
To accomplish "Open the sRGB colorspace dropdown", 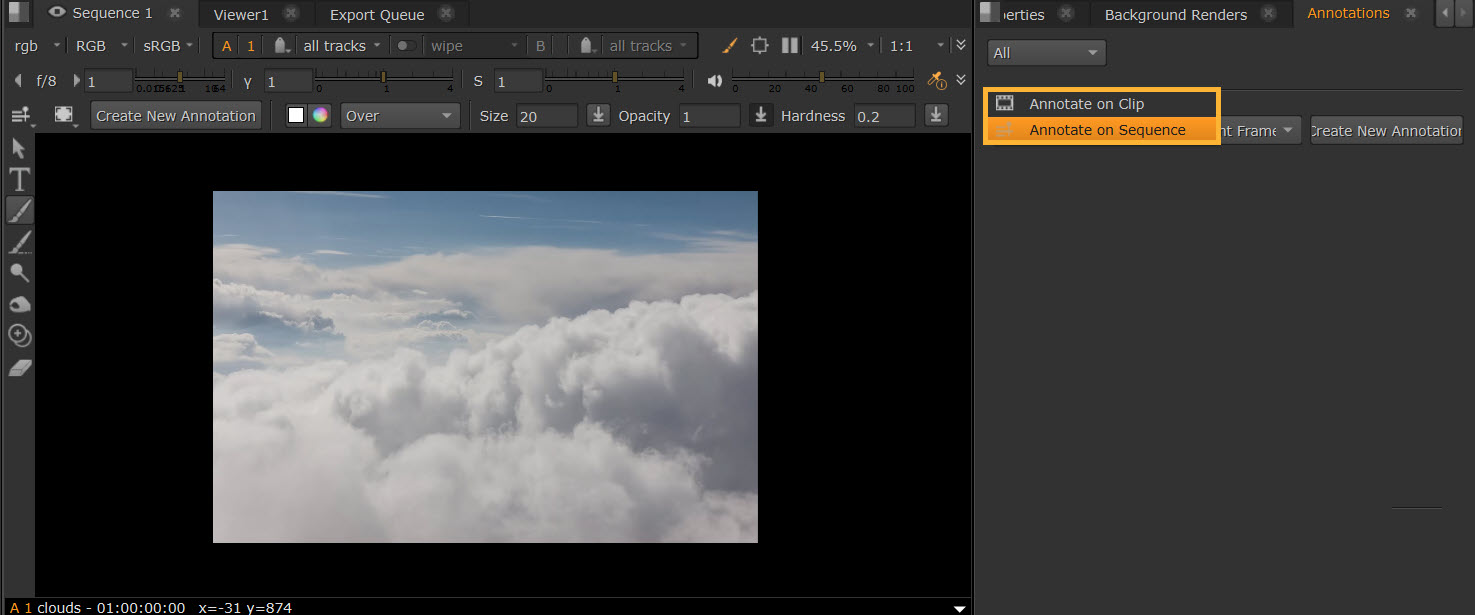I will [x=168, y=46].
